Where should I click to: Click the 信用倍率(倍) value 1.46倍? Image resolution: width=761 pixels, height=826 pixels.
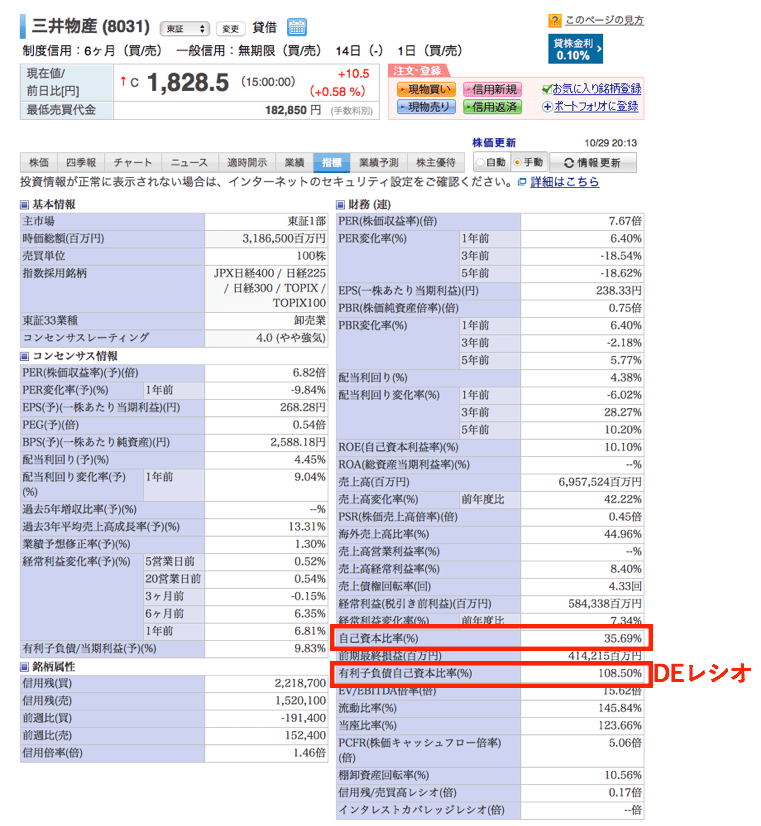[x=309, y=753]
